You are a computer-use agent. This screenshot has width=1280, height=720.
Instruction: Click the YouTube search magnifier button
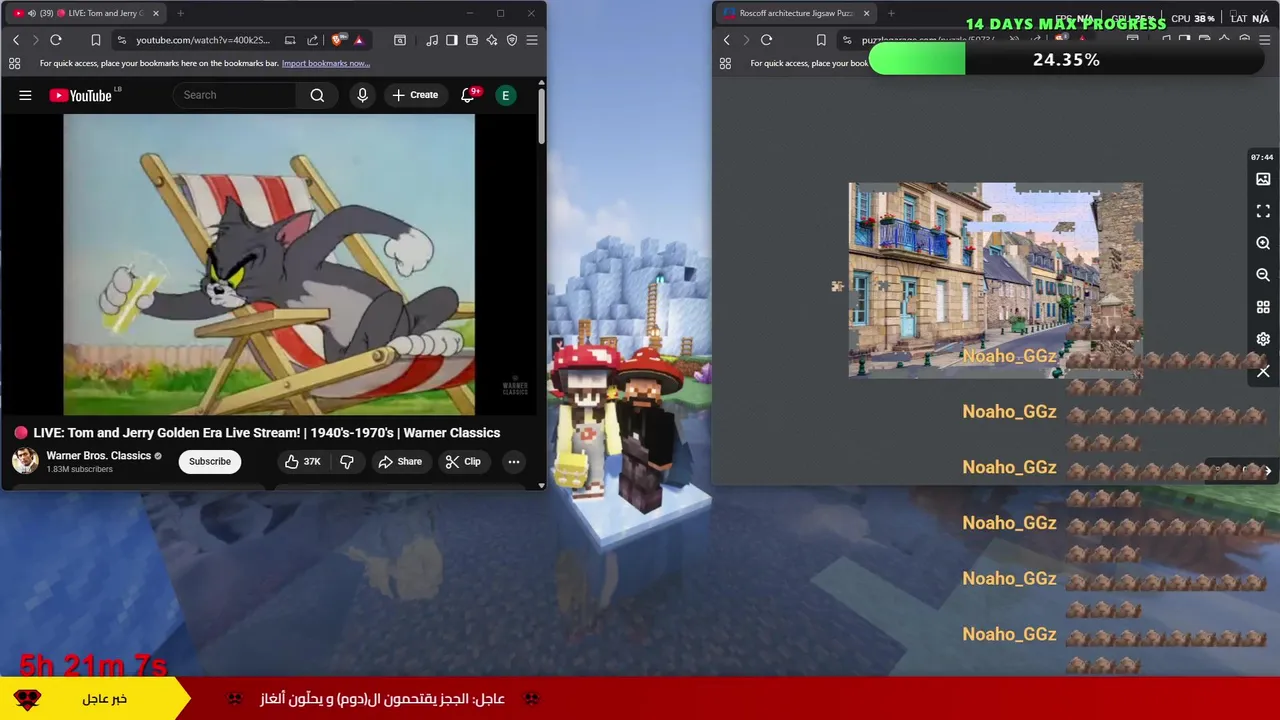pos(317,95)
